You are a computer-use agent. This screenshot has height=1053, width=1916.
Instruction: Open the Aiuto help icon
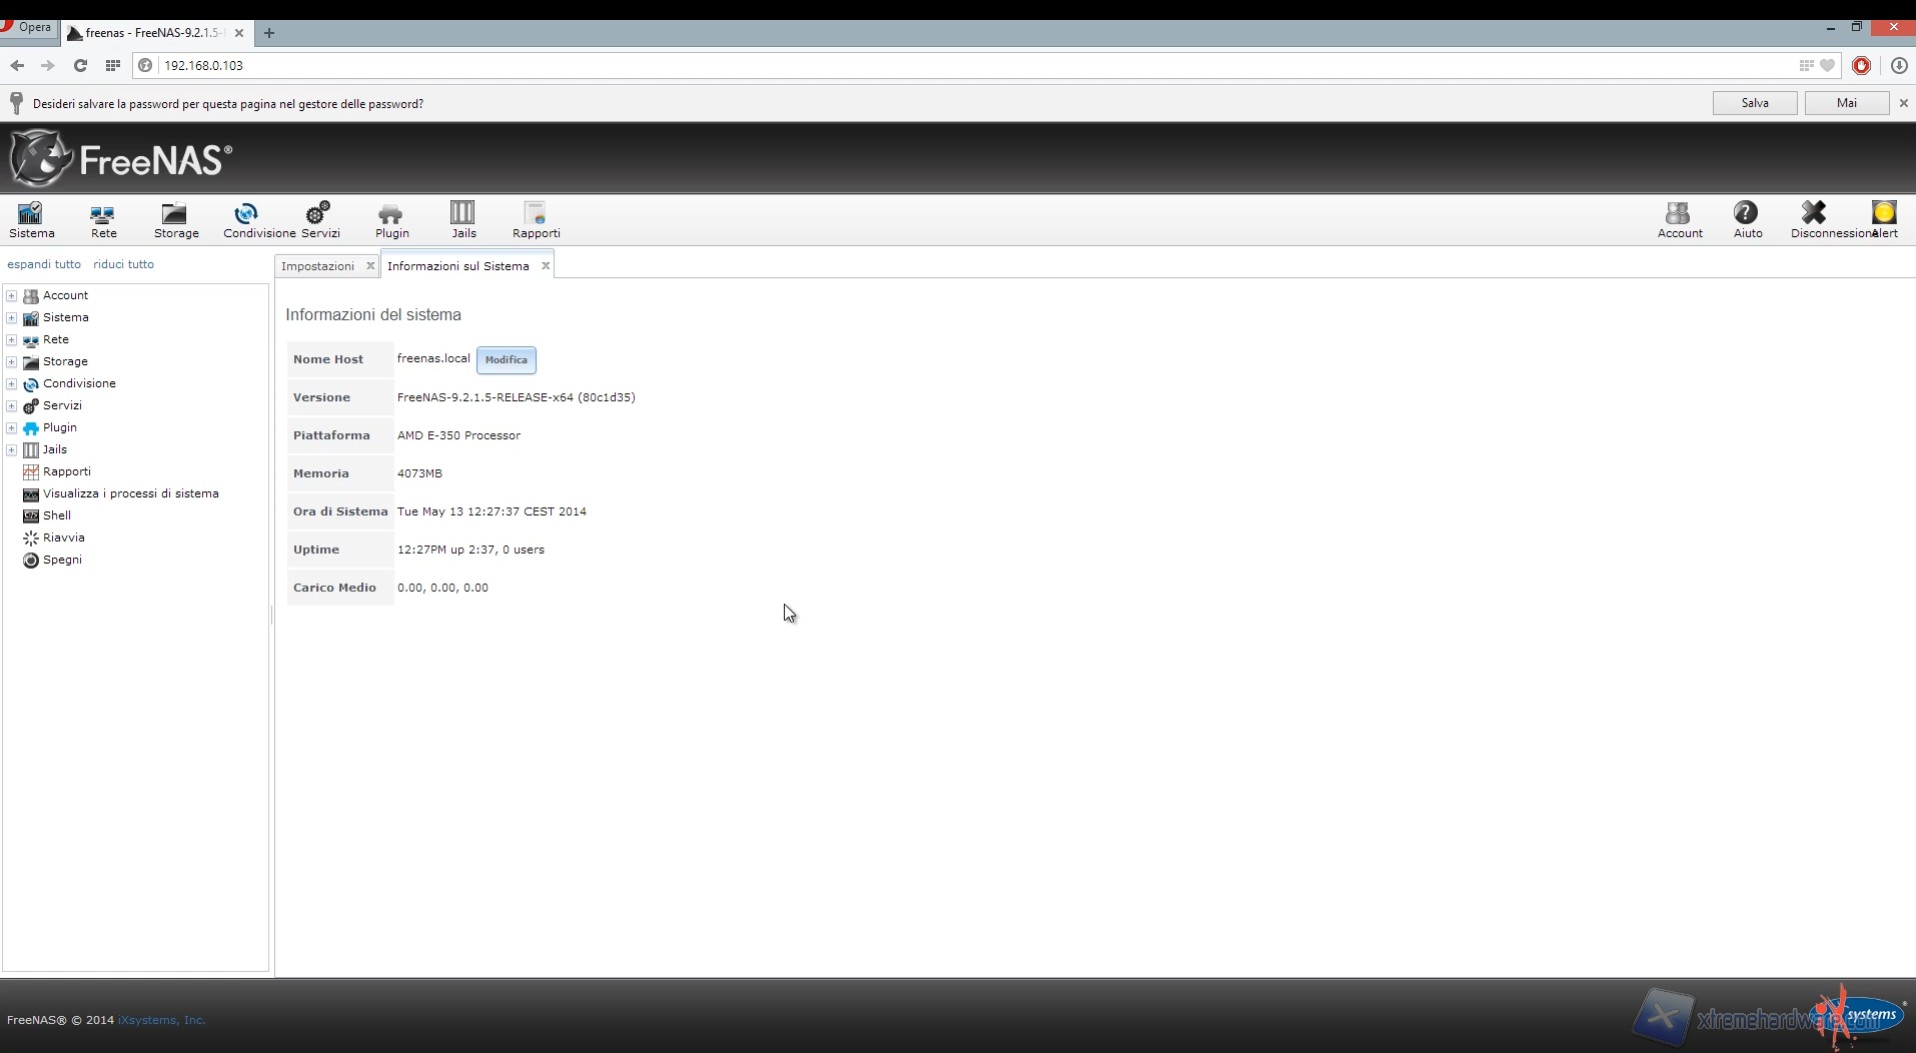coord(1747,219)
